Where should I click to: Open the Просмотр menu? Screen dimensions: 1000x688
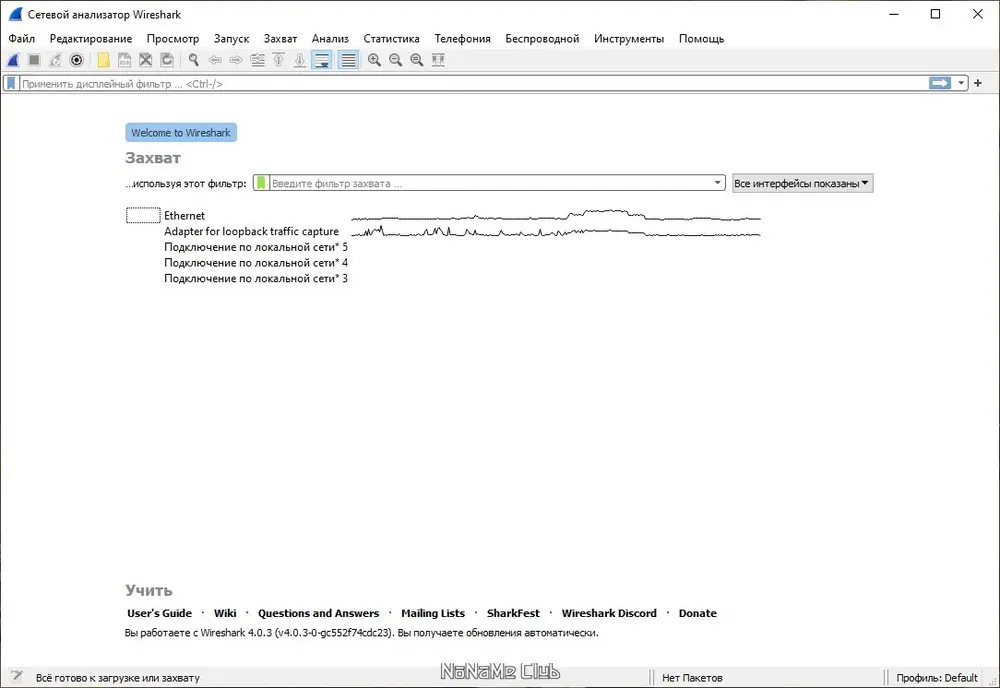pyautogui.click(x=173, y=38)
